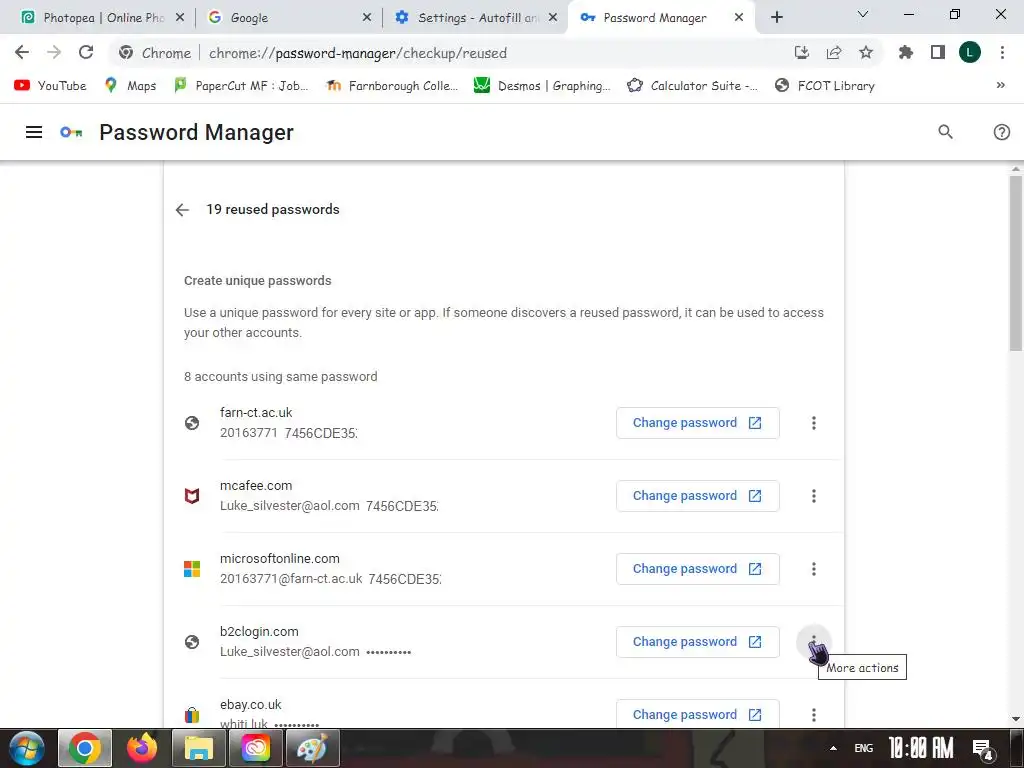Show more bookmarks with double chevron
This screenshot has width=1024, height=768.
coord(1000,86)
